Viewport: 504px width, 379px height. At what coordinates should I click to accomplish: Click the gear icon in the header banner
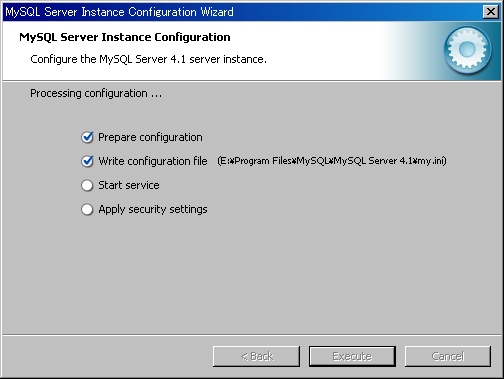pyautogui.click(x=467, y=50)
